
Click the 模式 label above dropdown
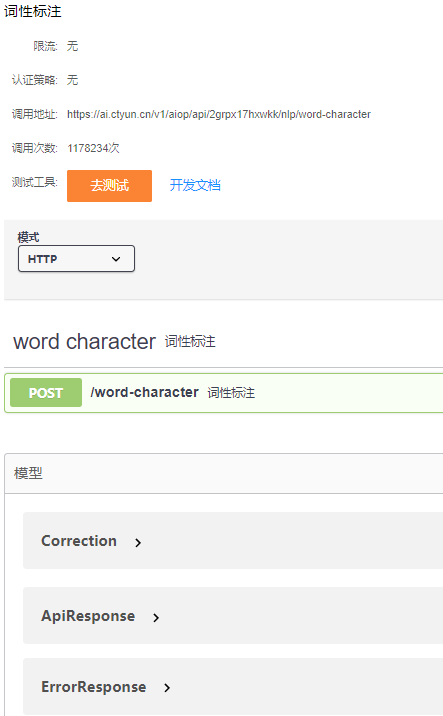pyautogui.click(x=28, y=237)
